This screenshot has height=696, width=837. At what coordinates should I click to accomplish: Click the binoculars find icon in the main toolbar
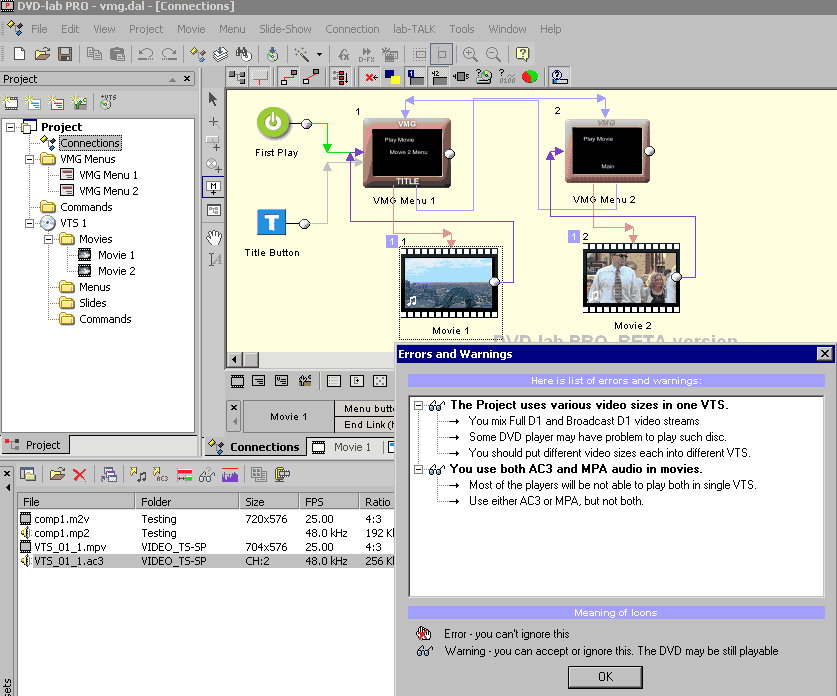coord(243,54)
